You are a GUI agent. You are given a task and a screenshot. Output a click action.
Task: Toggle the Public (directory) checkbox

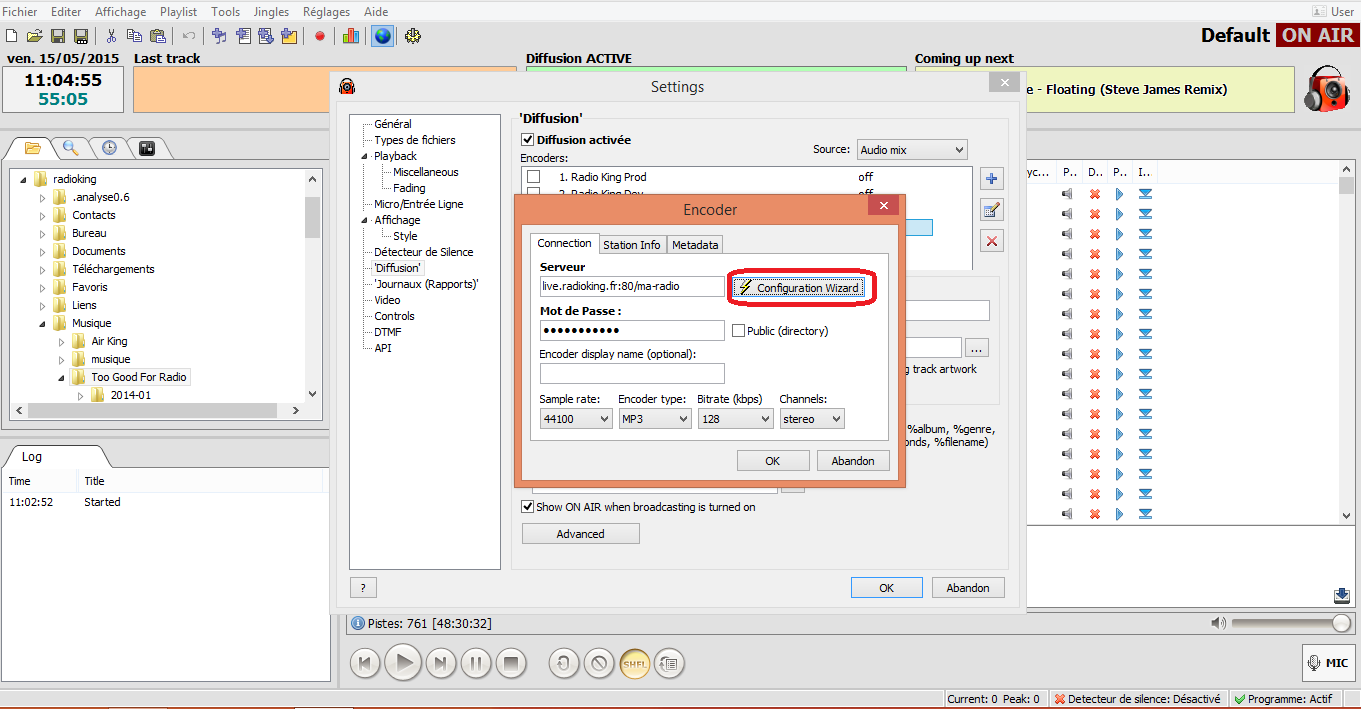click(739, 331)
